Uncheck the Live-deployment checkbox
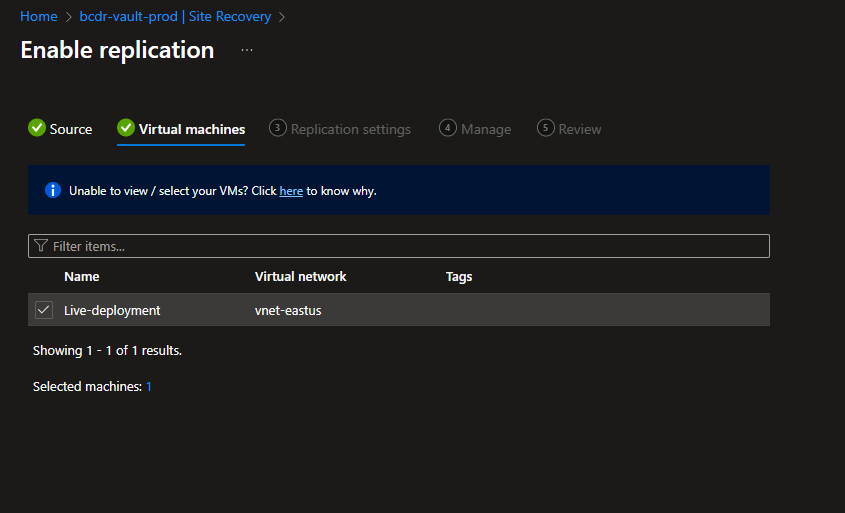 click(x=44, y=310)
